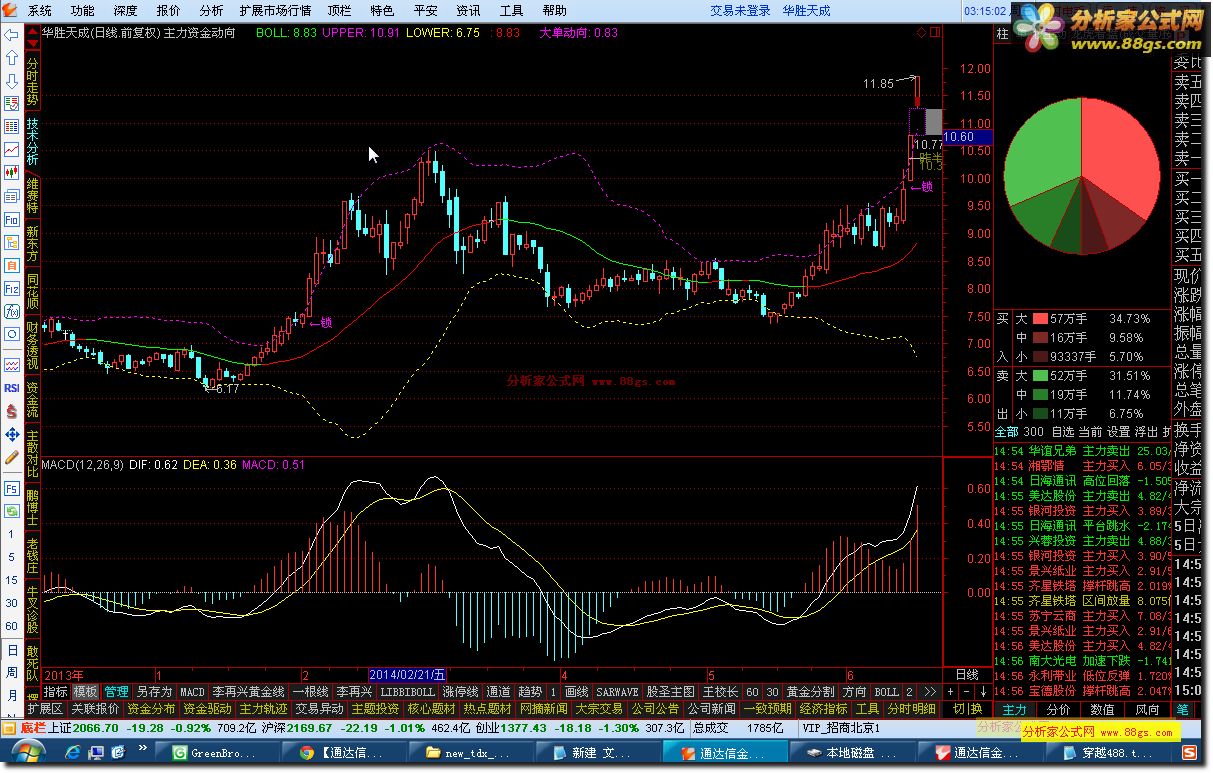The image size is (1213, 773).
Task: Click the RSI indicator icon
Action: pos(11,388)
